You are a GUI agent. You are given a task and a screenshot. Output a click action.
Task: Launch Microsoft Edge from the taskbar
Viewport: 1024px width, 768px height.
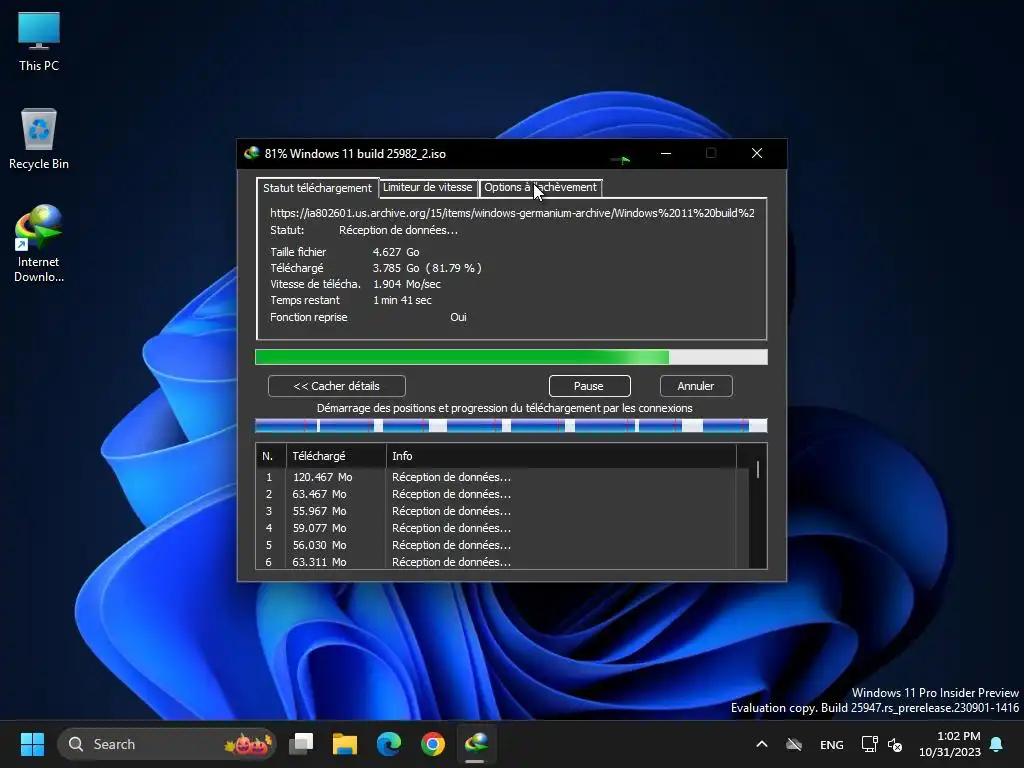pyautogui.click(x=389, y=744)
